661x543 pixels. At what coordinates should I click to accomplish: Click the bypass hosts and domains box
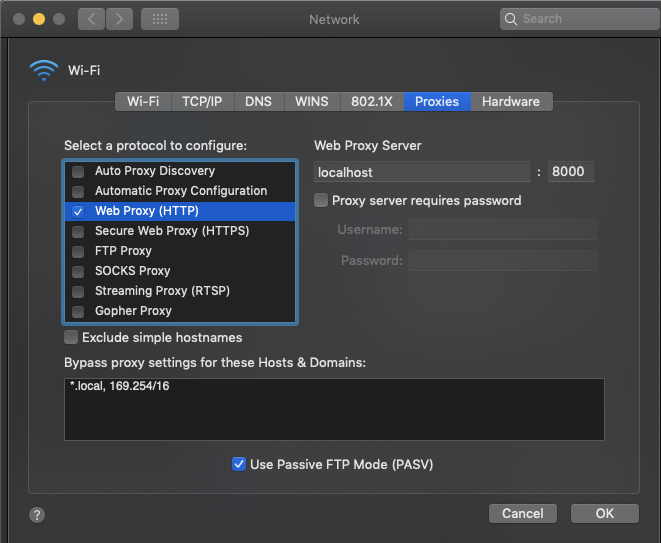tap(334, 409)
